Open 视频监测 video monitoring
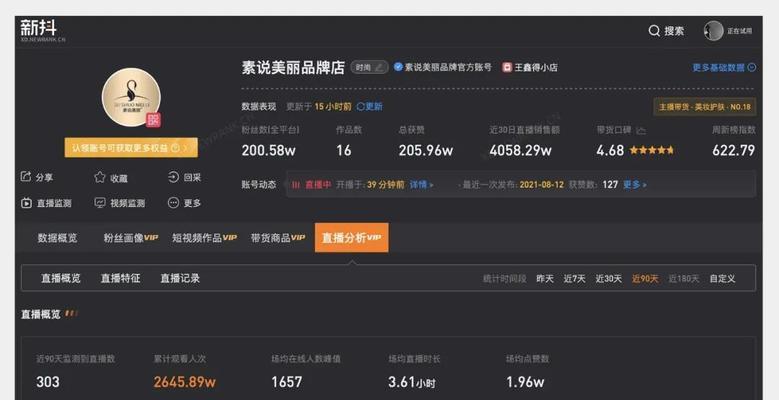 (120, 203)
